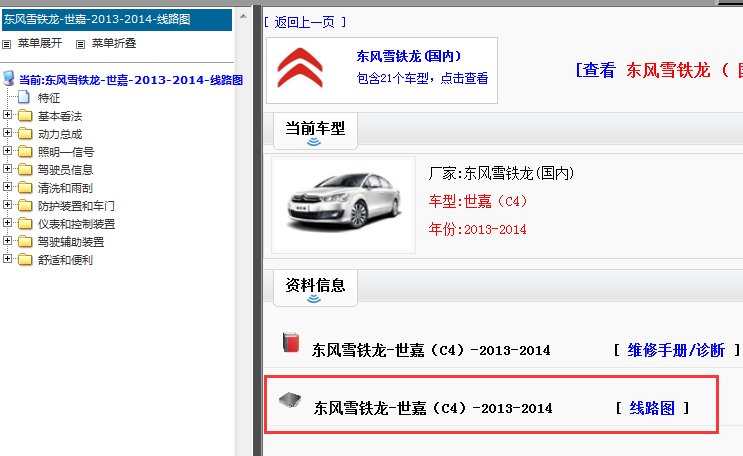Click the gray chip wiring-diagram icon
The image size is (743, 456).
[x=290, y=400]
